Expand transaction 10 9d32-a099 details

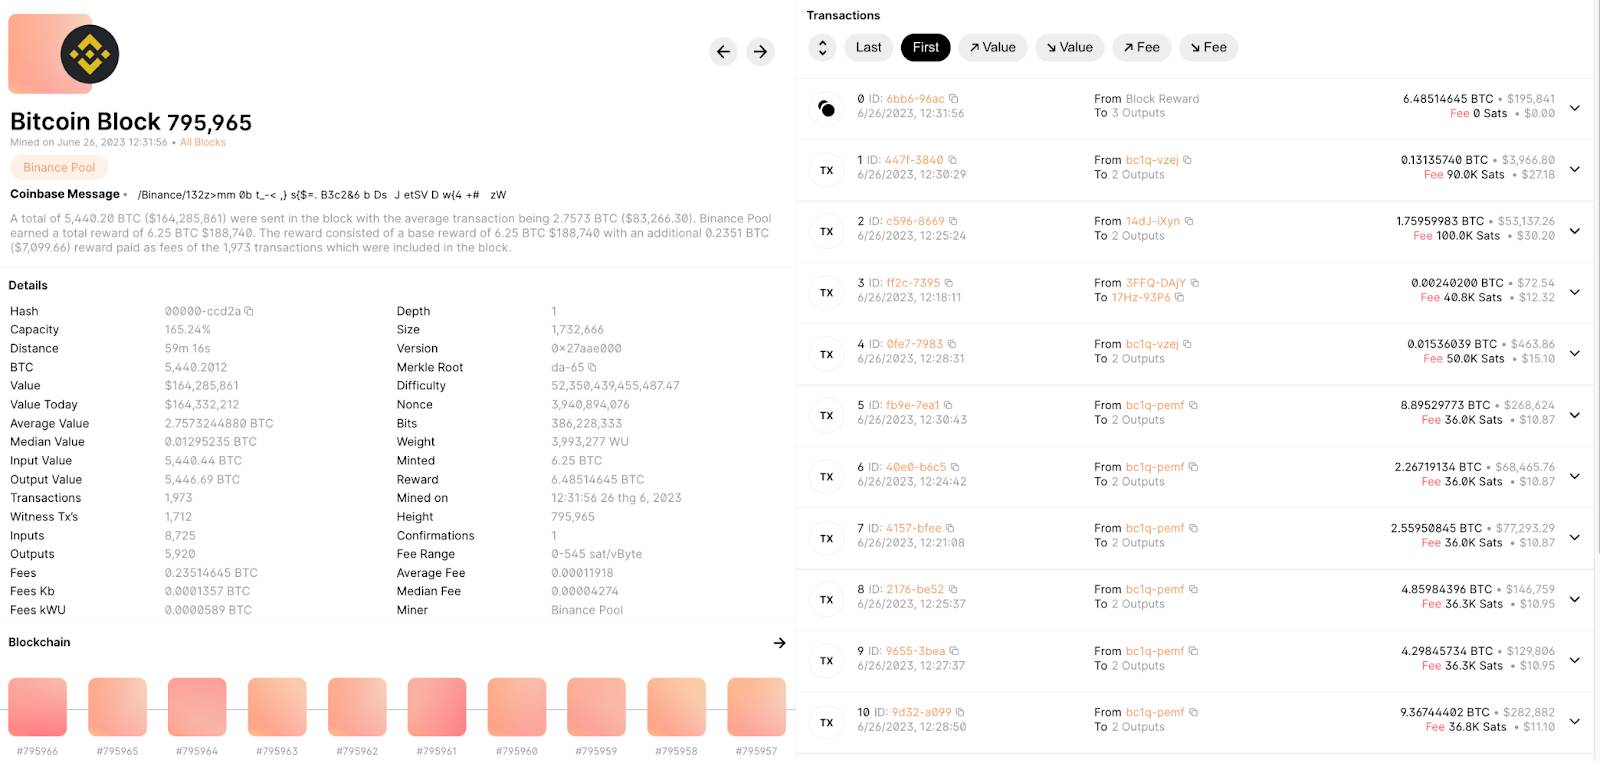coord(1574,721)
